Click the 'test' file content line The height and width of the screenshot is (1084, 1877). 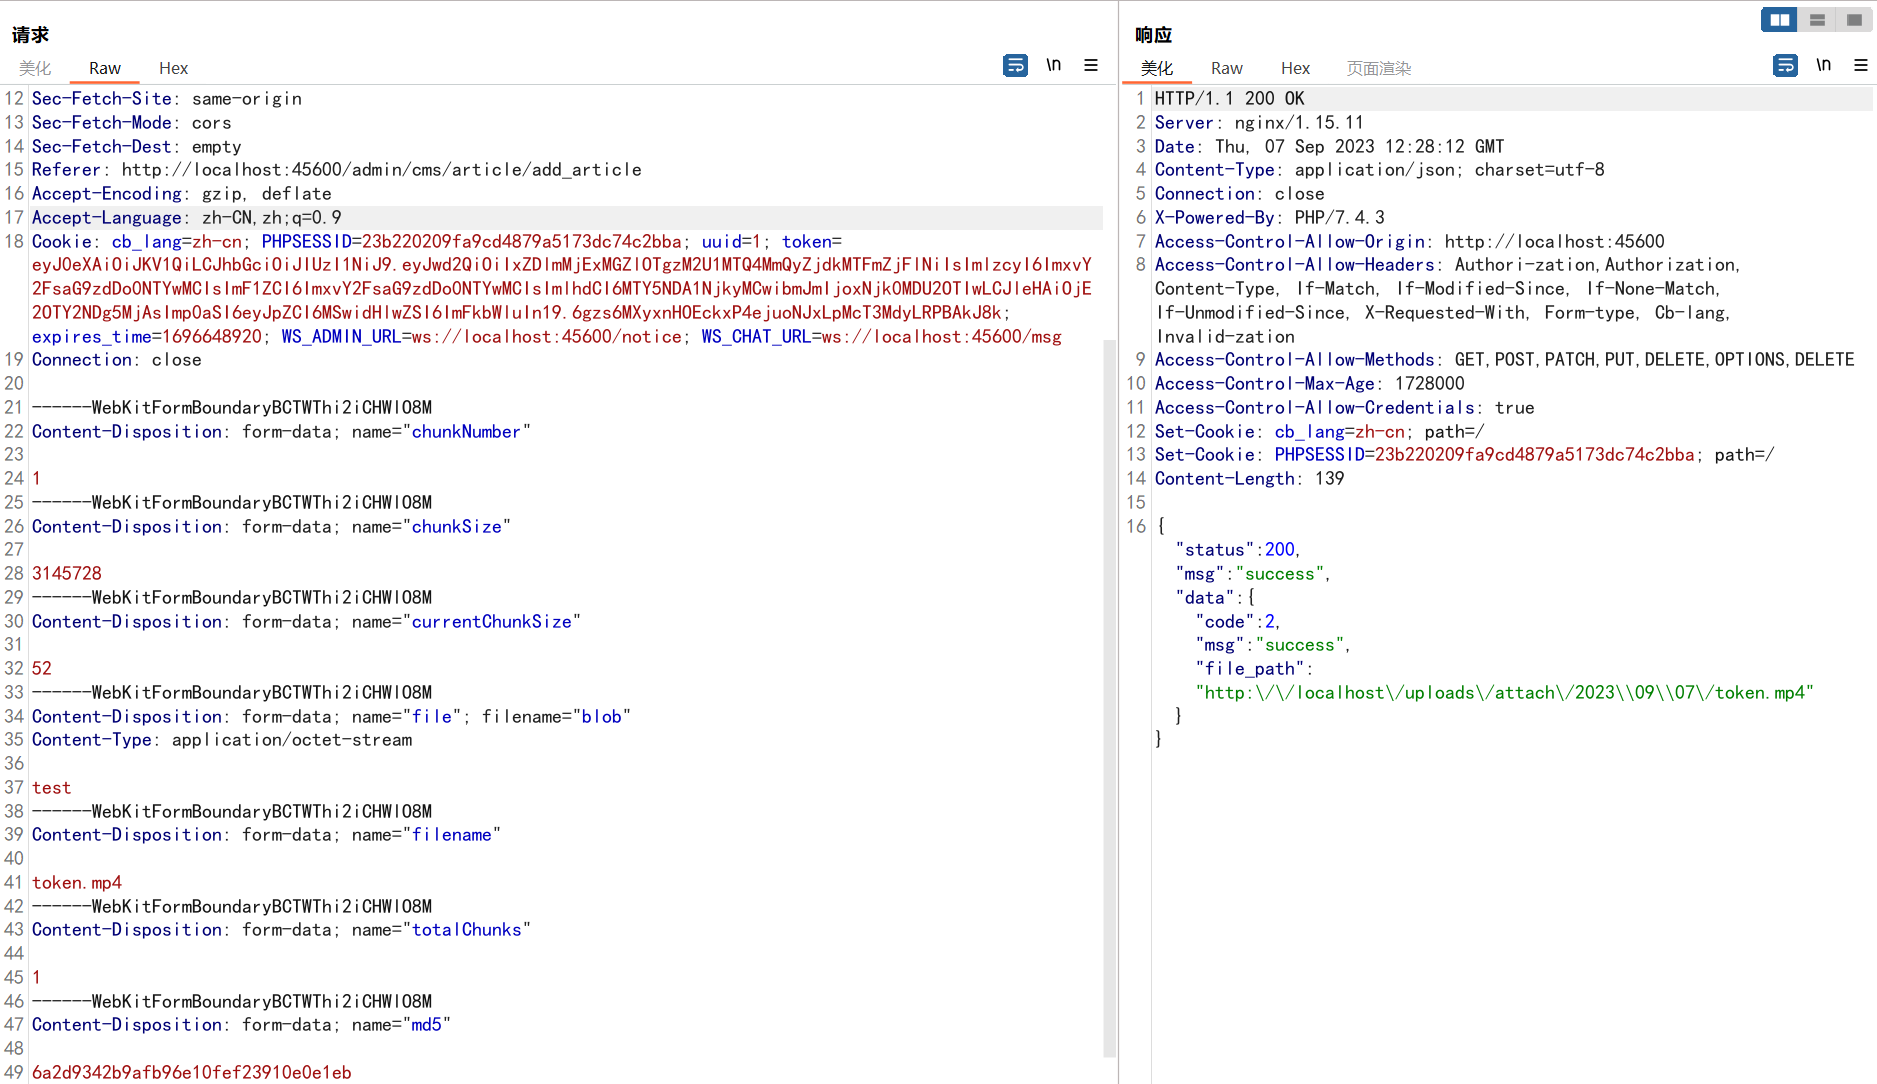point(52,788)
